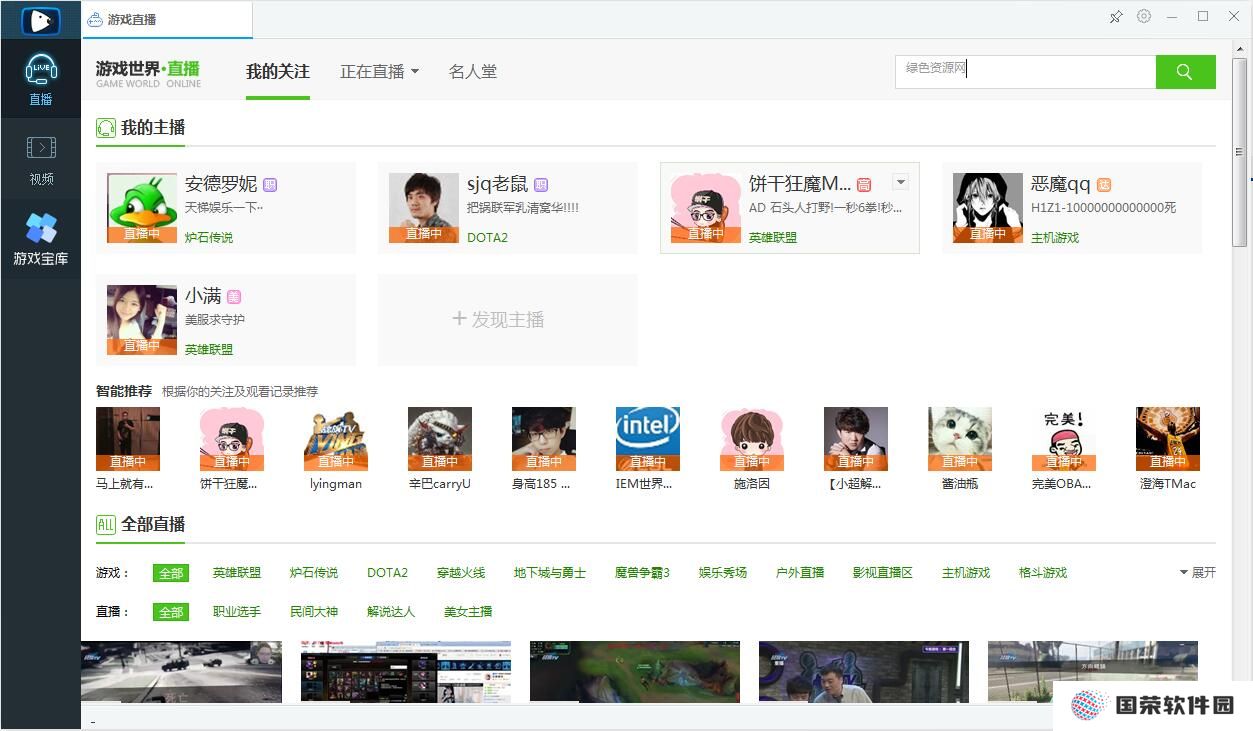Open recommended IEM世界 intel avatar
Image resolution: width=1253 pixels, height=731 pixels.
(x=648, y=439)
